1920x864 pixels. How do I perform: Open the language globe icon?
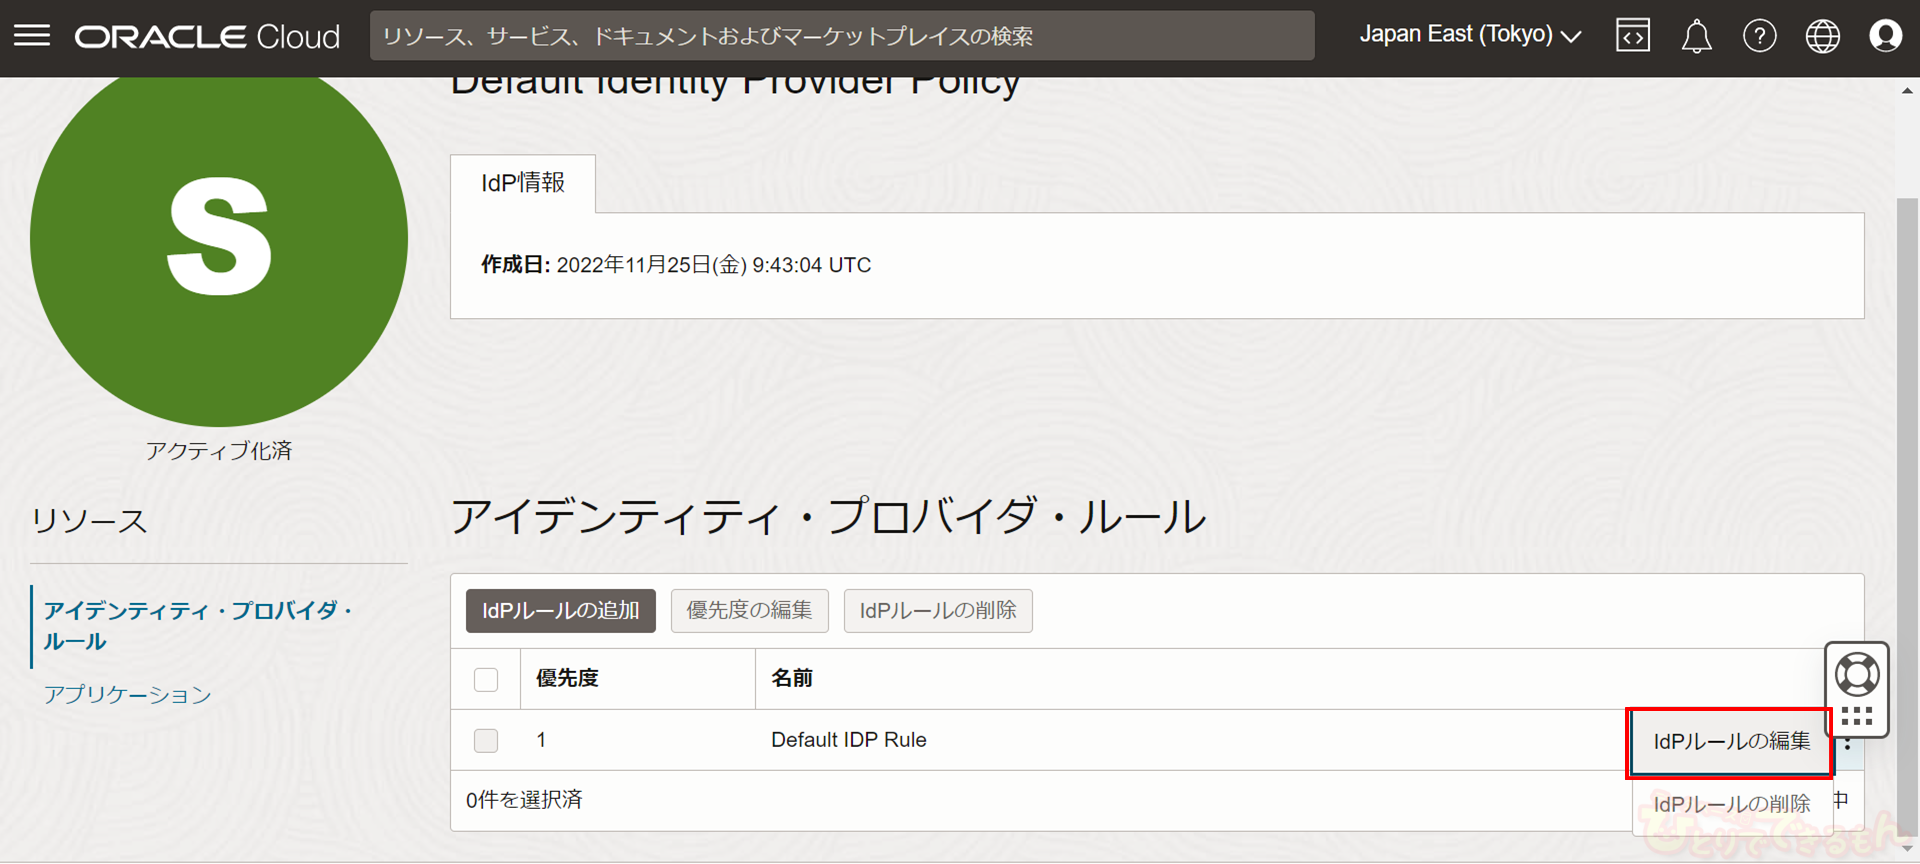tap(1822, 36)
